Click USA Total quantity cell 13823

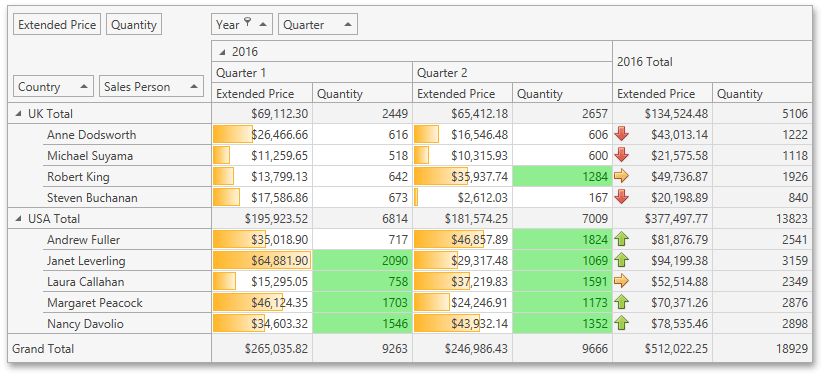[x=762, y=218]
